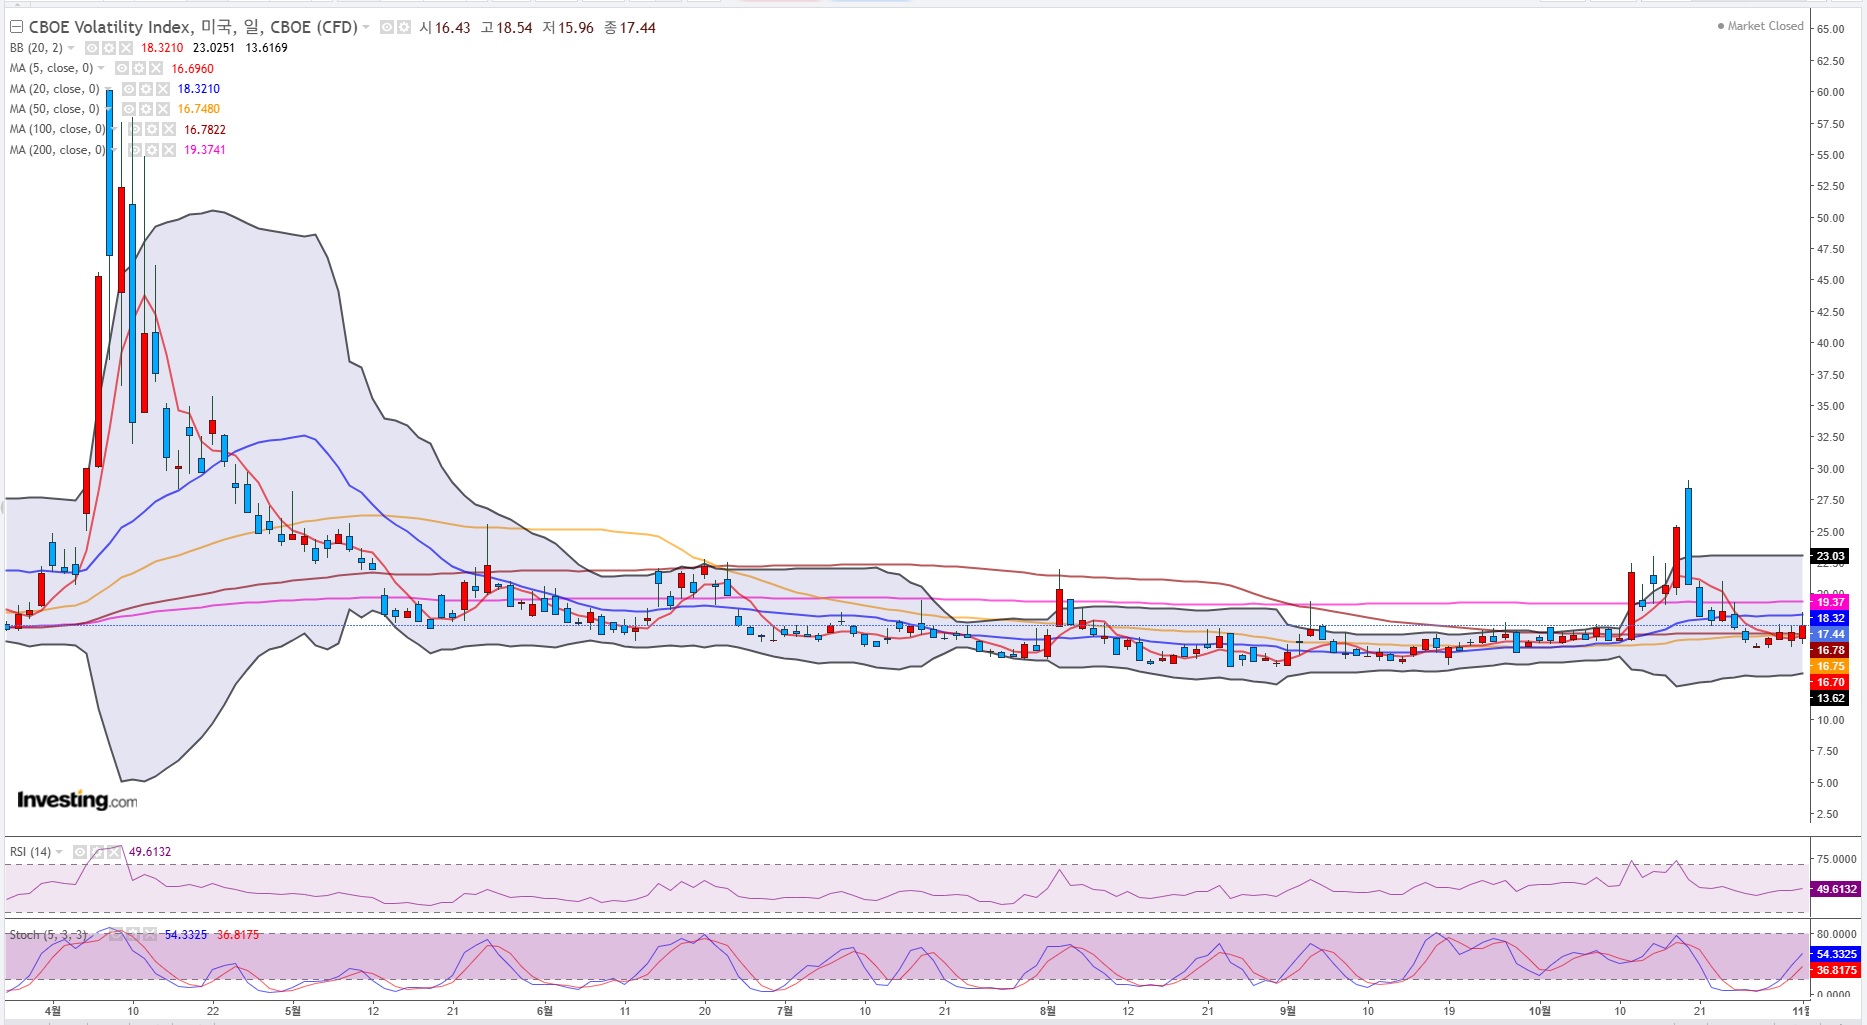Open MA (200, close, 0) settings gear
The height and width of the screenshot is (1025, 1867).
point(152,150)
